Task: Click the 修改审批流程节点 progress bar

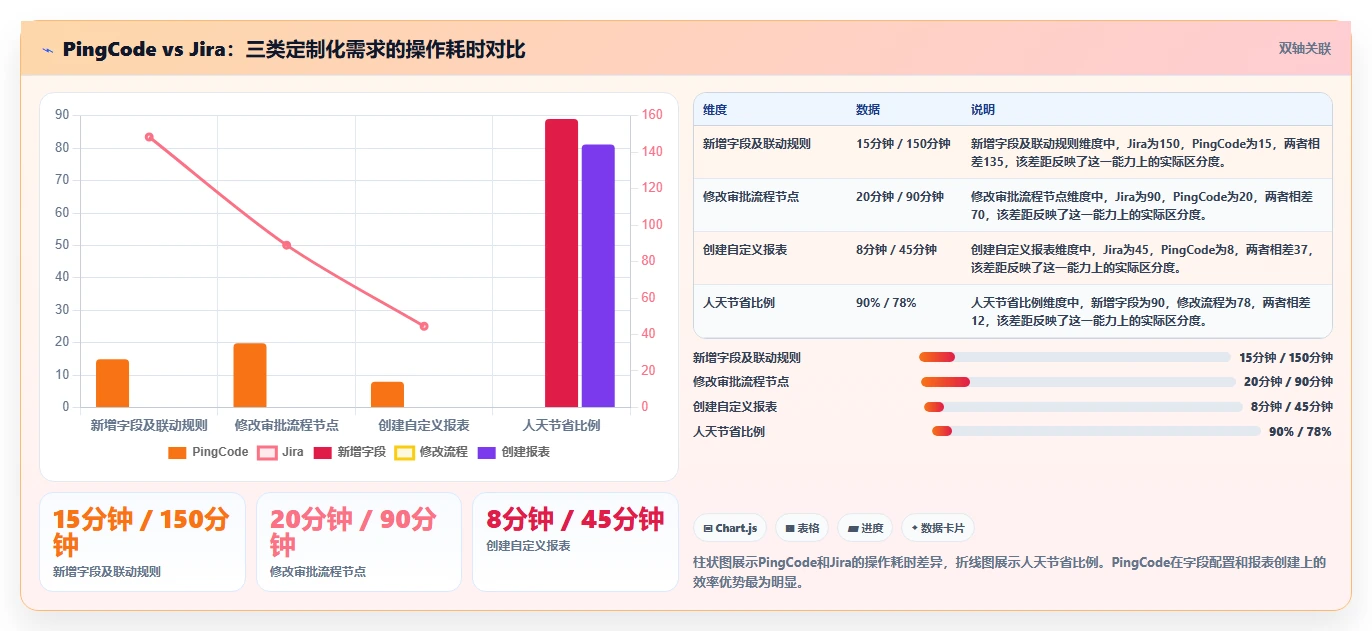Action: click(x=1078, y=382)
